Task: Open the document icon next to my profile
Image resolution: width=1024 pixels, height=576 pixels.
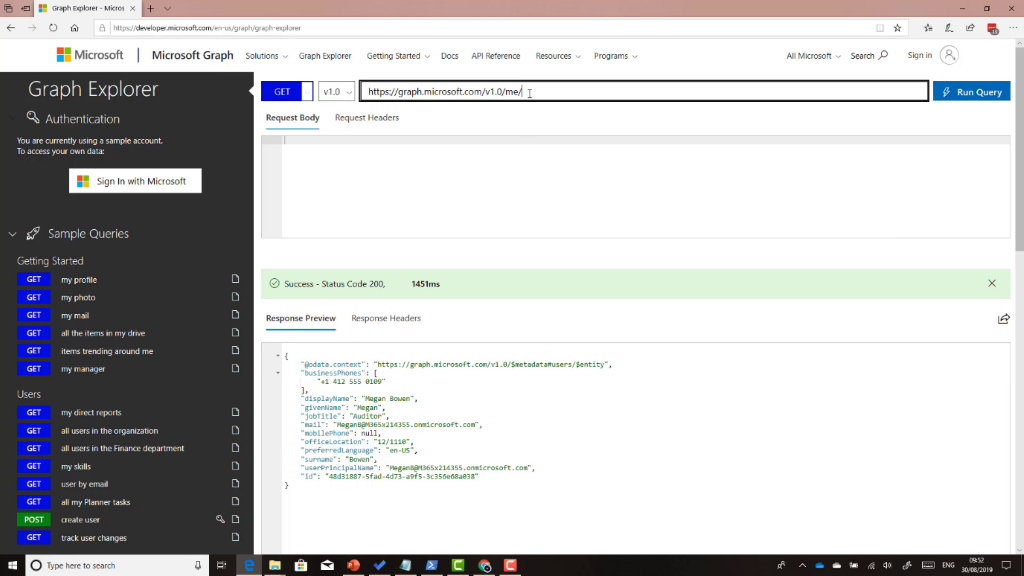Action: pyautogui.click(x=235, y=279)
